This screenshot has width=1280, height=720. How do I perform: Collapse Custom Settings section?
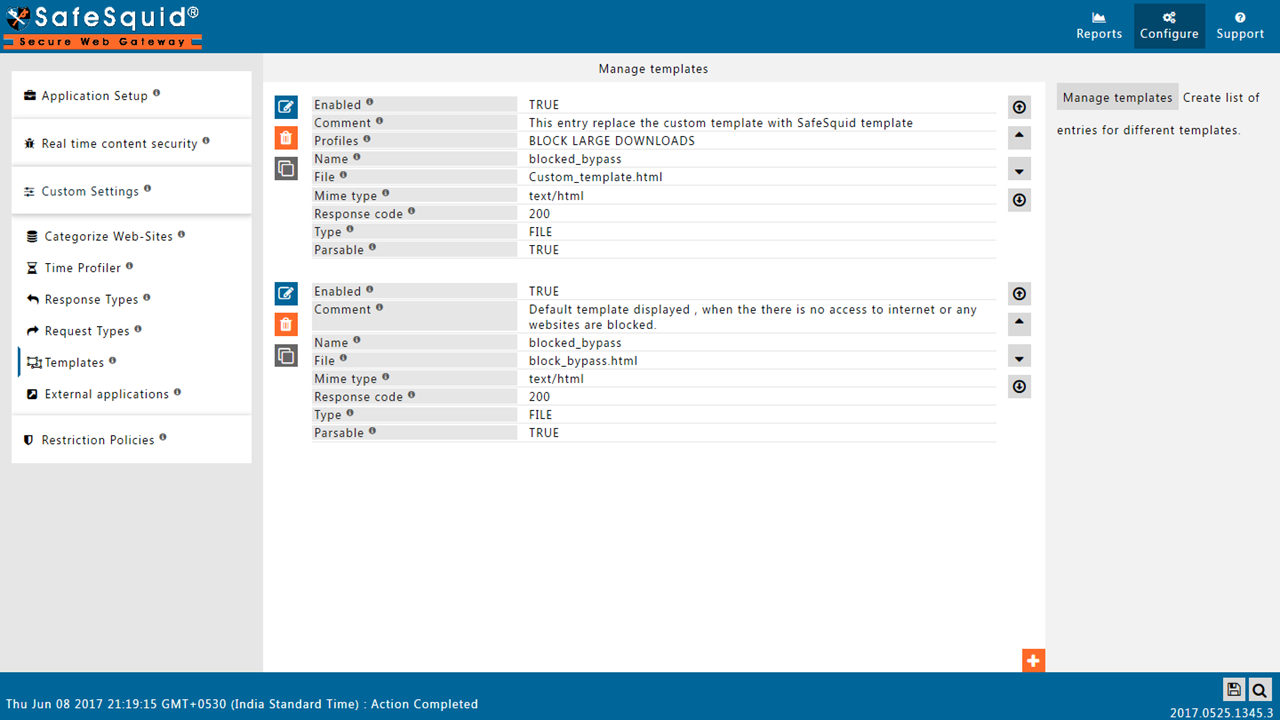(131, 191)
